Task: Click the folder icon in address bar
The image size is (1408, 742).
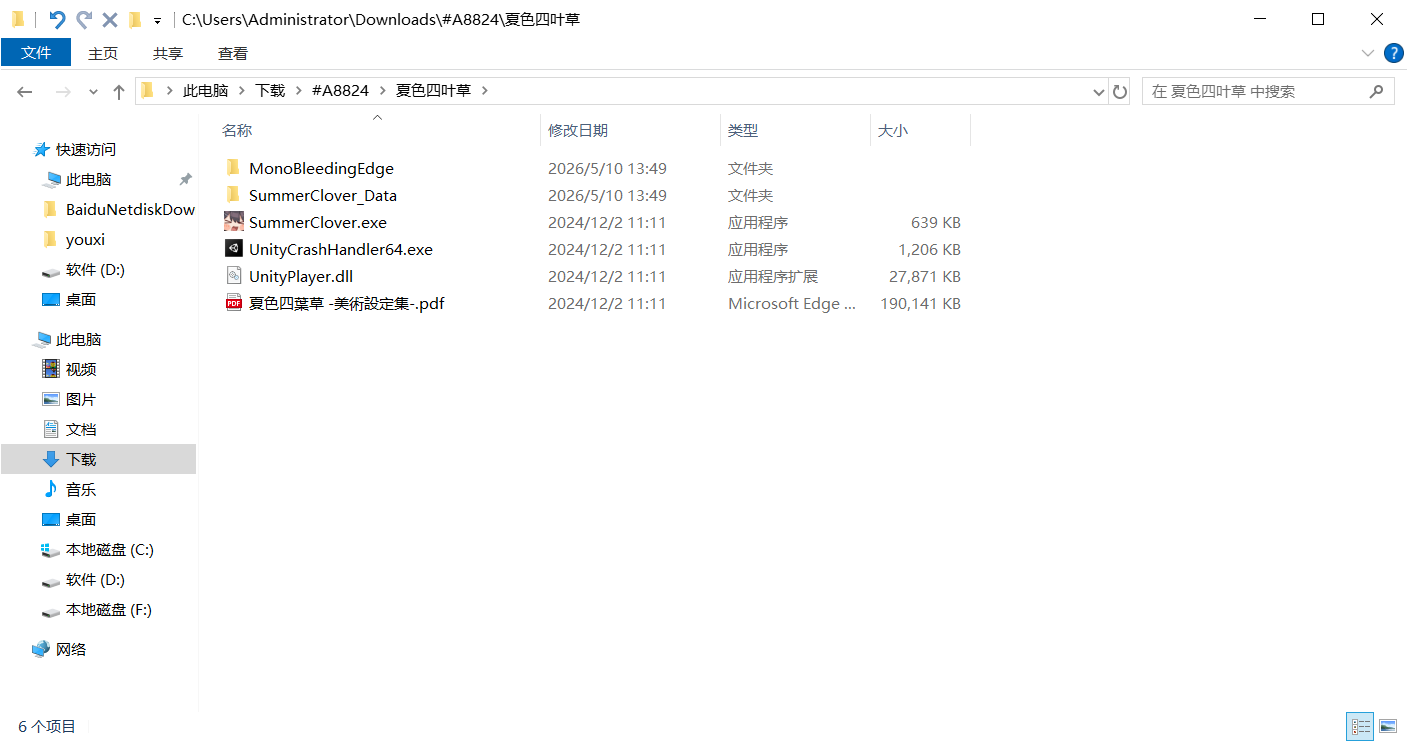Action: 147,91
